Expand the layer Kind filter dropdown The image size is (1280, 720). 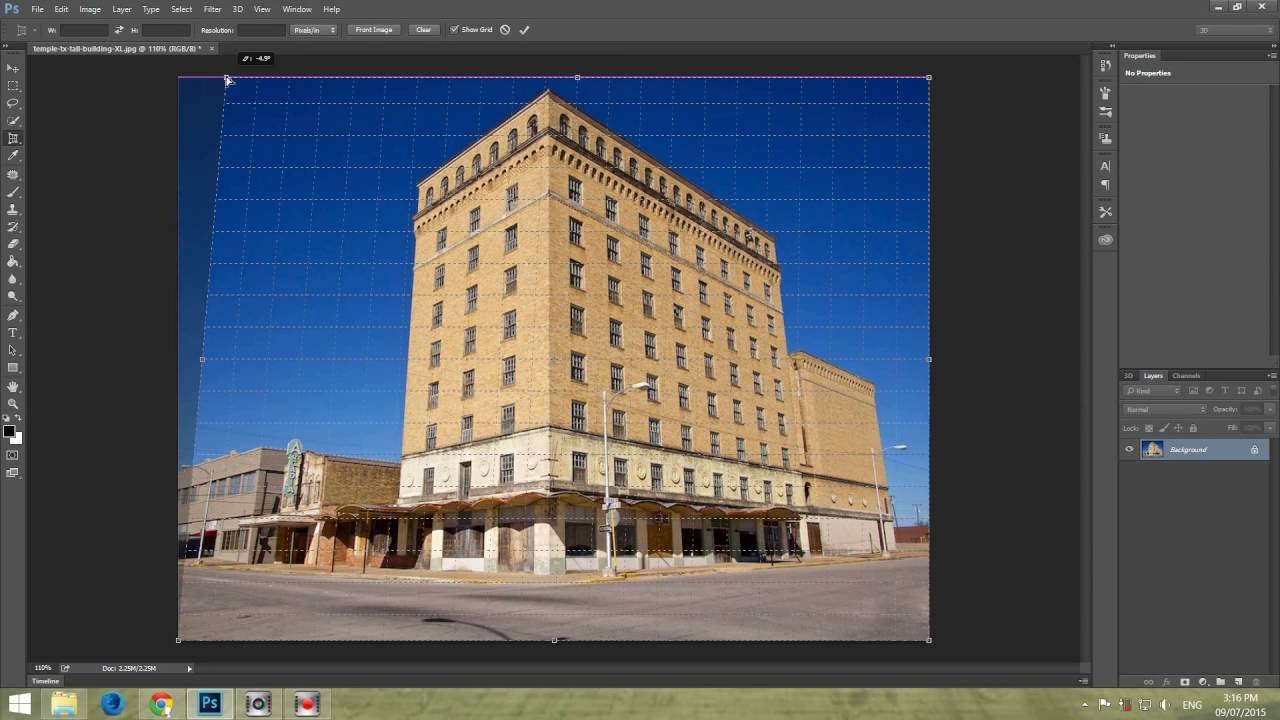click(x=1152, y=390)
